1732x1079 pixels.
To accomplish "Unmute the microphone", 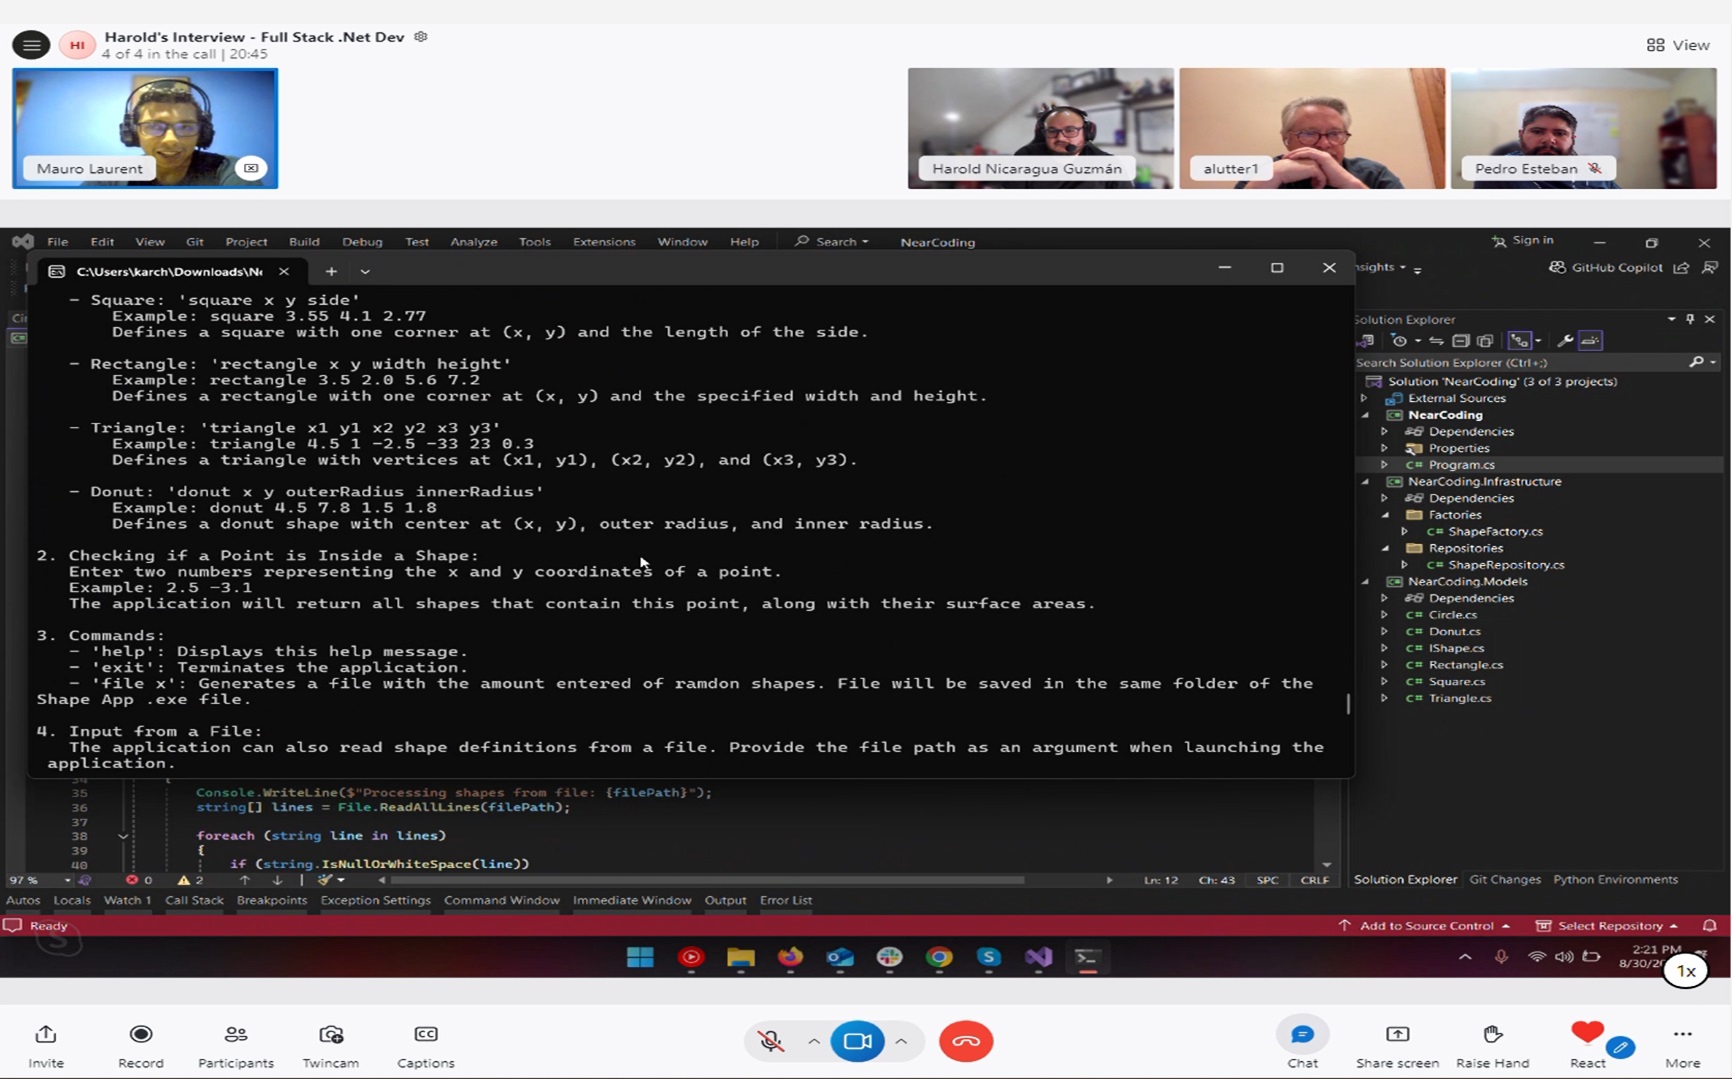I will (771, 1041).
